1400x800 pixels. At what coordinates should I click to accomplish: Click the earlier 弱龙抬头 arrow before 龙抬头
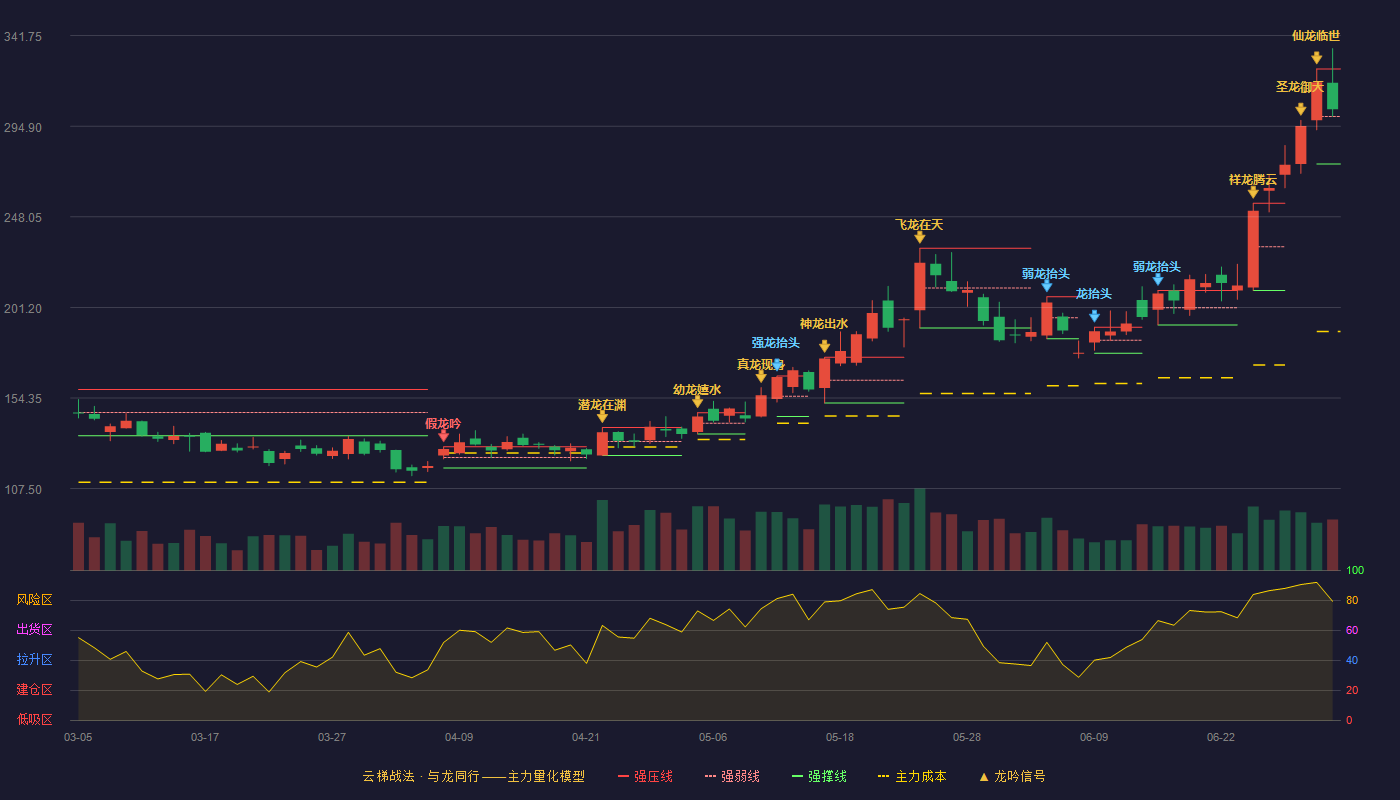1047,286
